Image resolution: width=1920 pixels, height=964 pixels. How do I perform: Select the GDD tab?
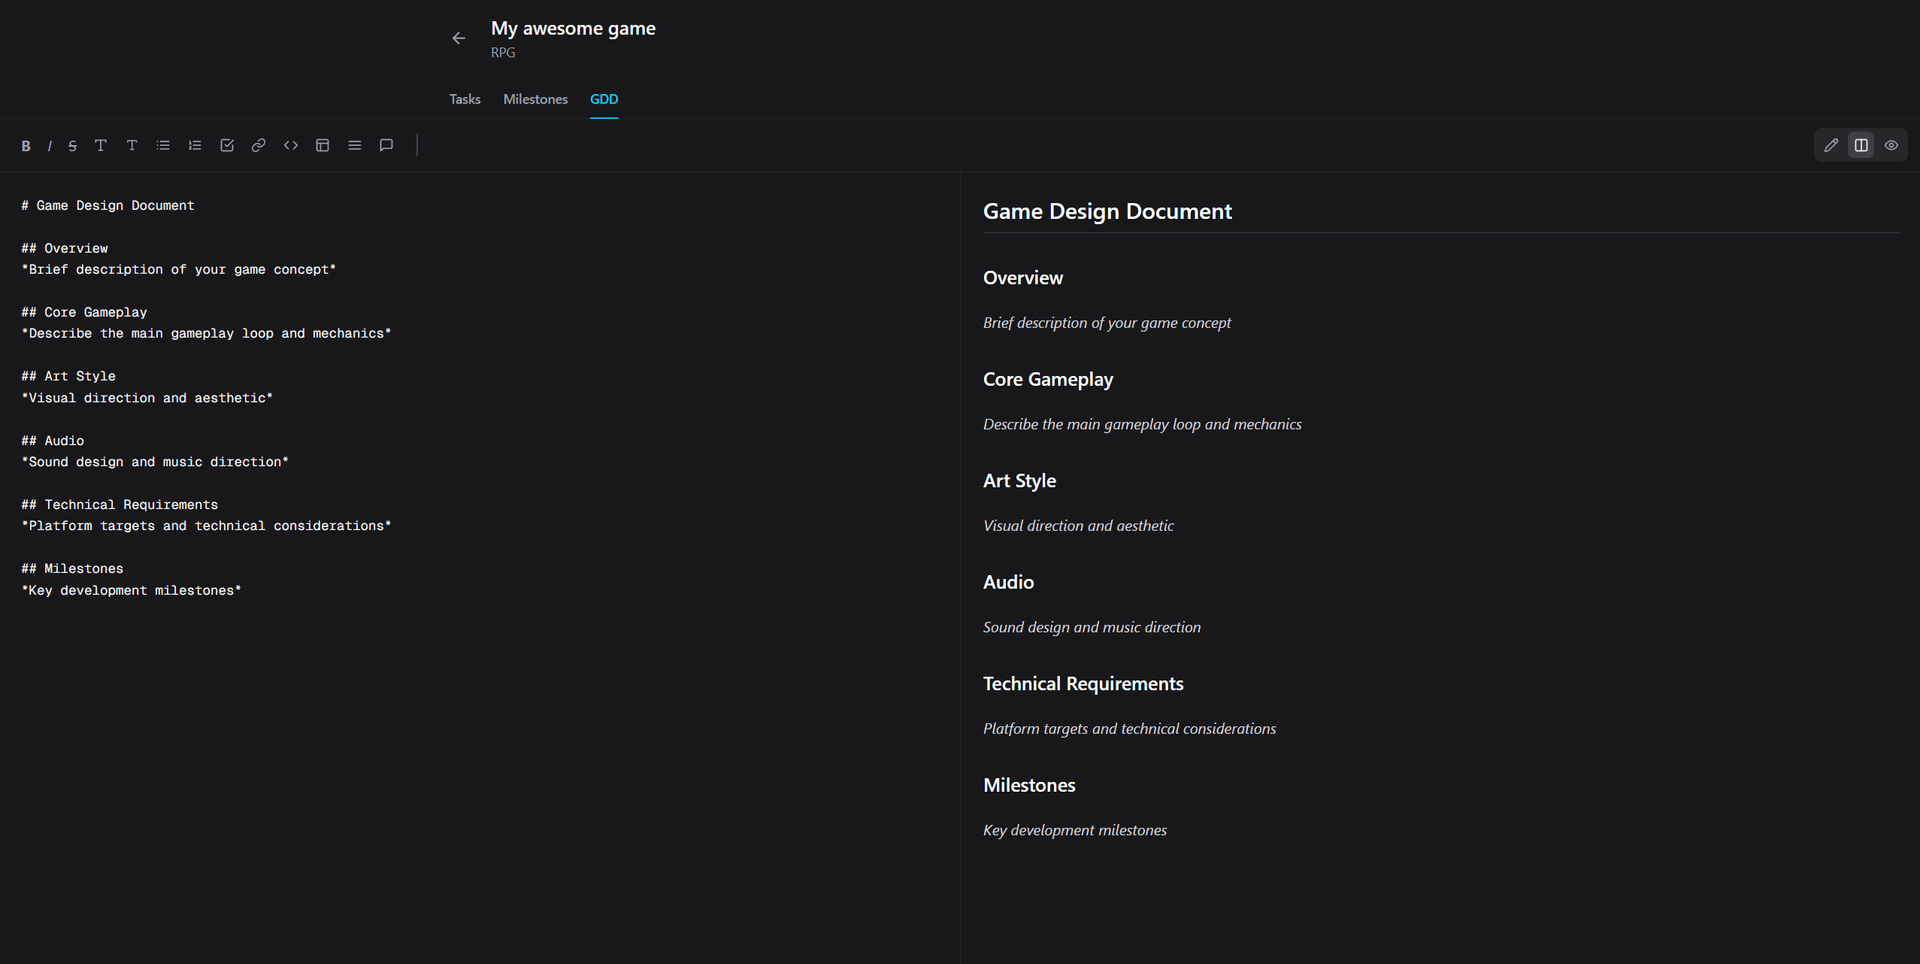click(x=604, y=99)
